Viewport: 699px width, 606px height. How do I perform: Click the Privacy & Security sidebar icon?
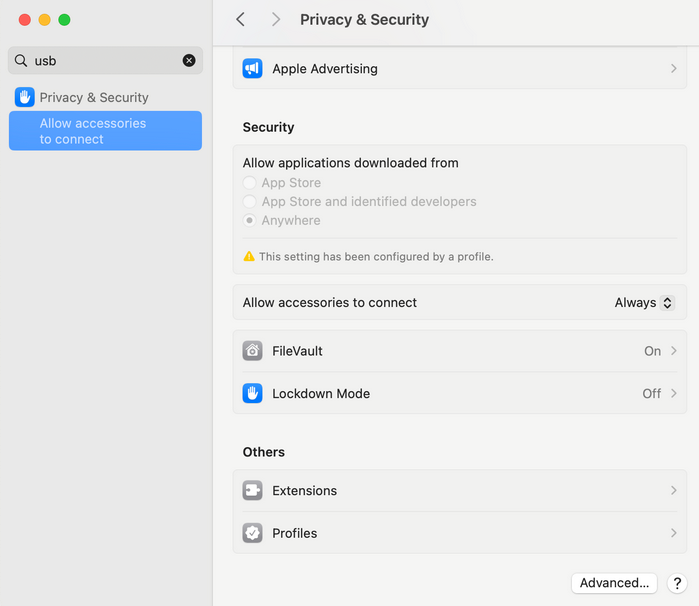[x=25, y=97]
